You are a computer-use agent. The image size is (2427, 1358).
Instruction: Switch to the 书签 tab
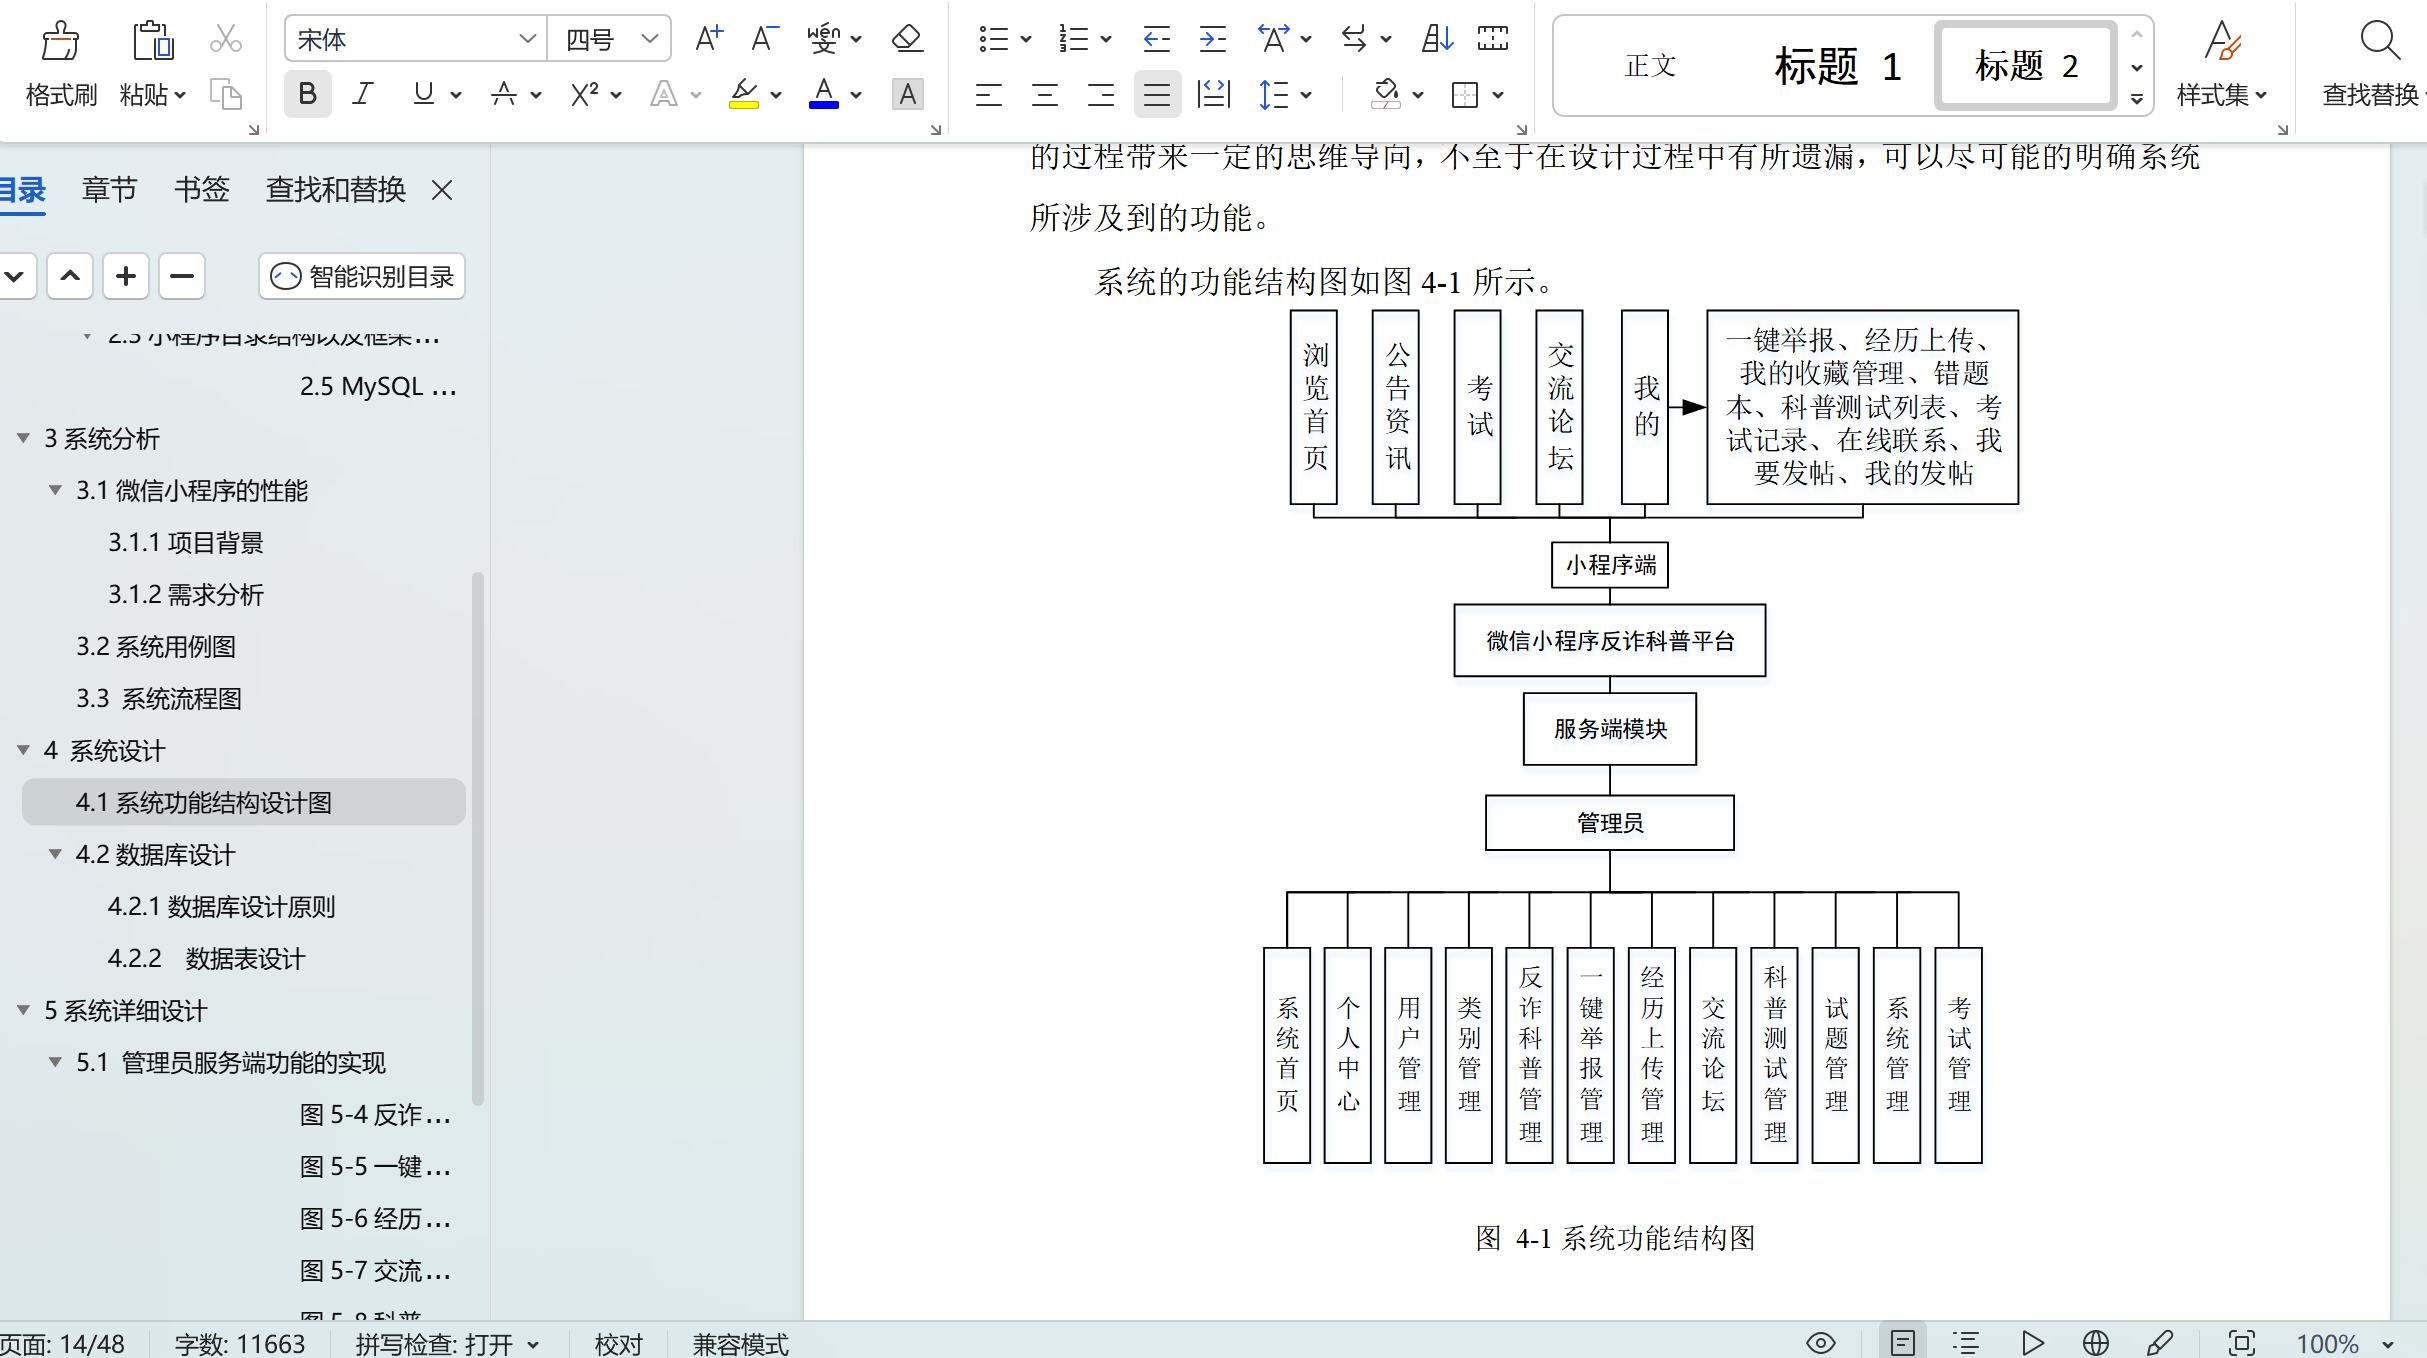(201, 190)
